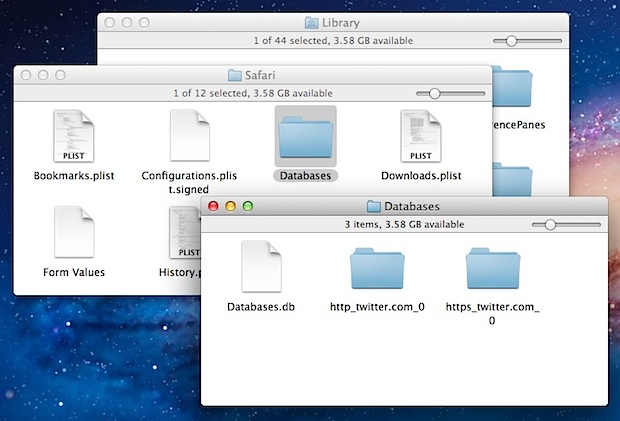Select the Downloads.plist file icon
Image resolution: width=620 pixels, height=421 pixels.
point(421,136)
